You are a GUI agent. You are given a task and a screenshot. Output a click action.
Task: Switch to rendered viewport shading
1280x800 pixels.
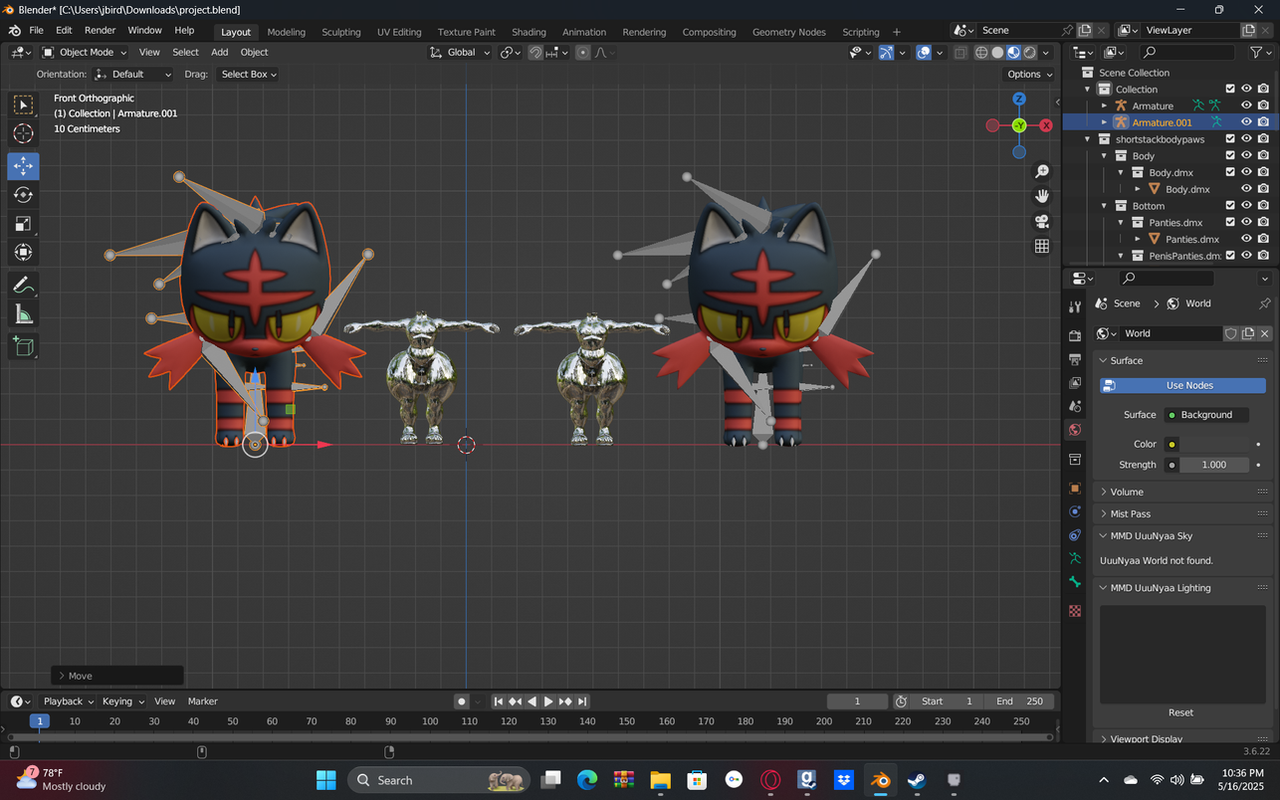(1029, 52)
